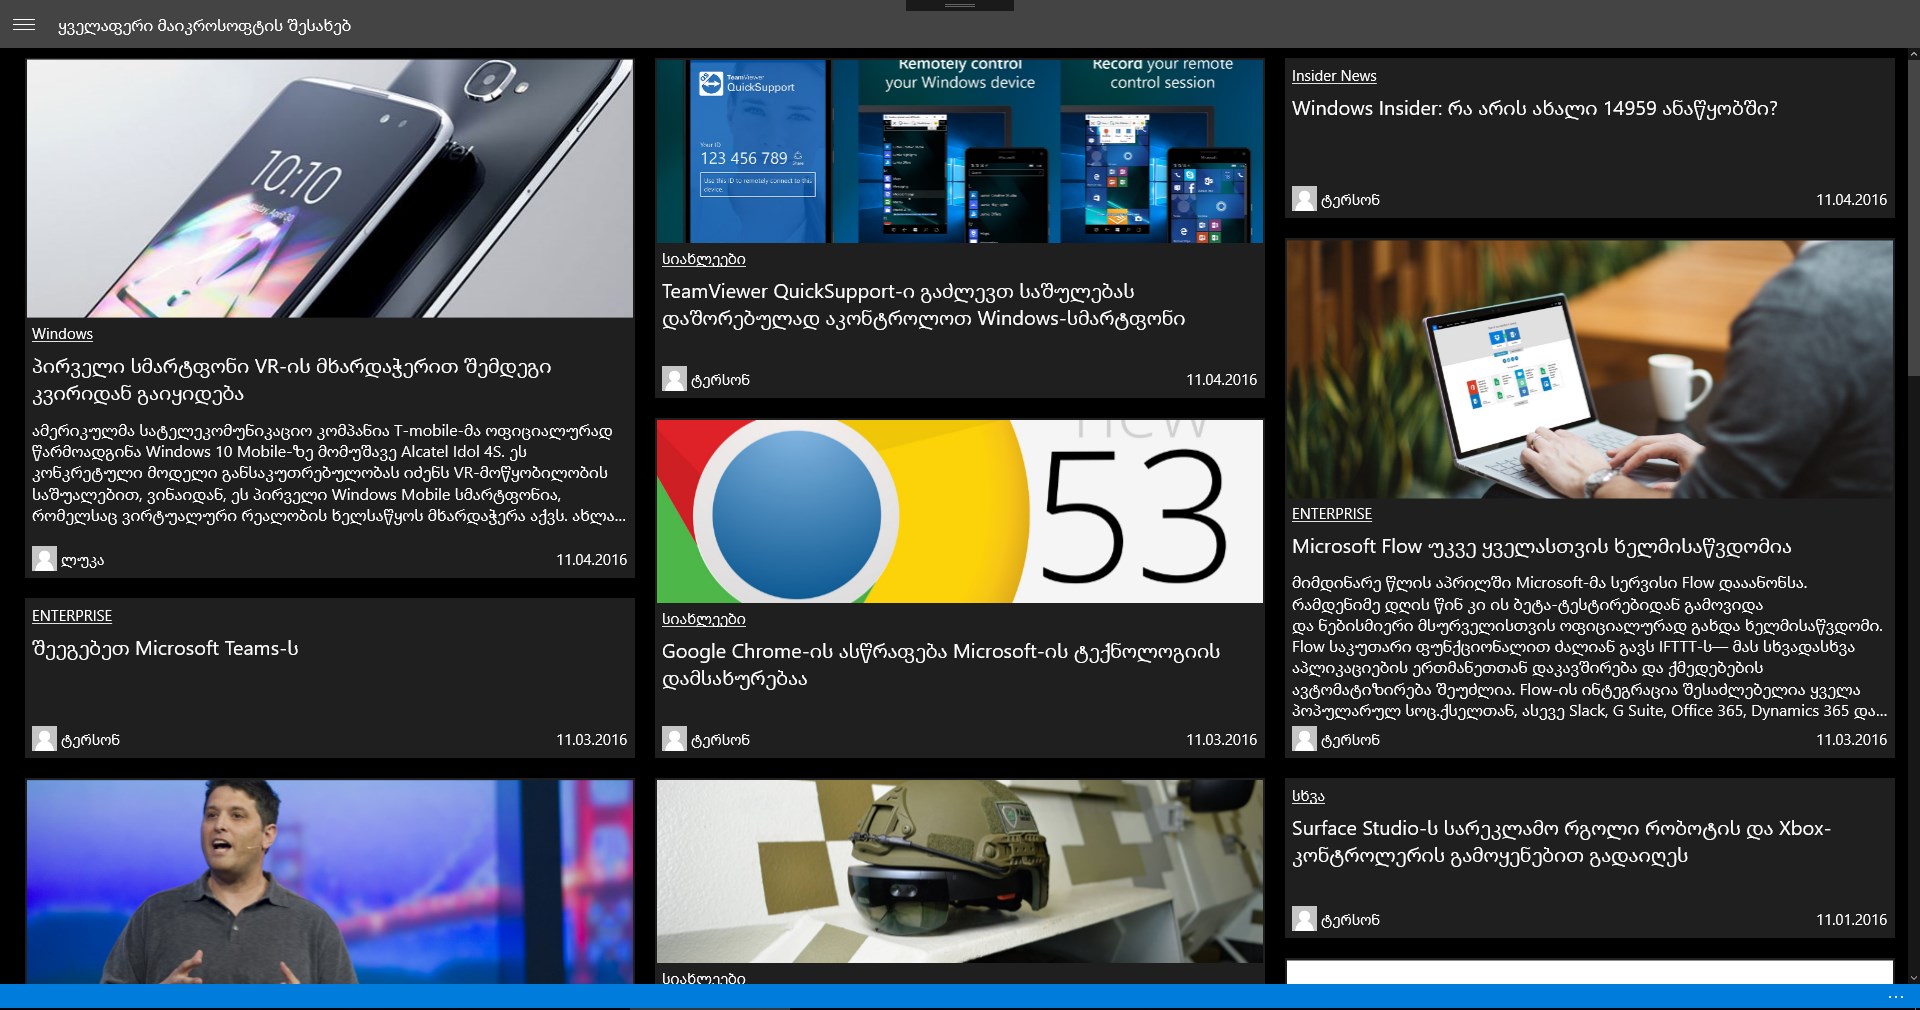
Task: Click date 11.01.2016 in the Surface Studio card
Action: (x=1852, y=920)
